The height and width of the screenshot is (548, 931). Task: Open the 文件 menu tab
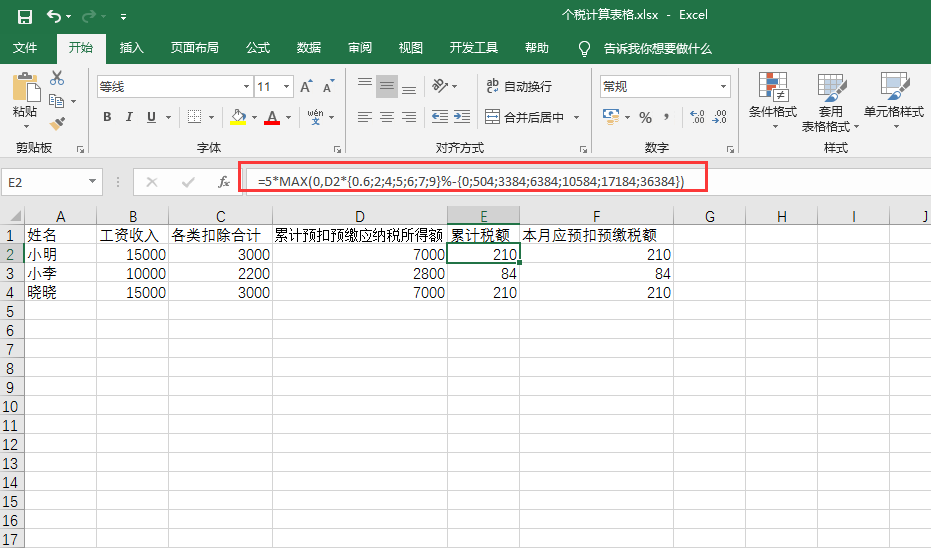[x=25, y=48]
